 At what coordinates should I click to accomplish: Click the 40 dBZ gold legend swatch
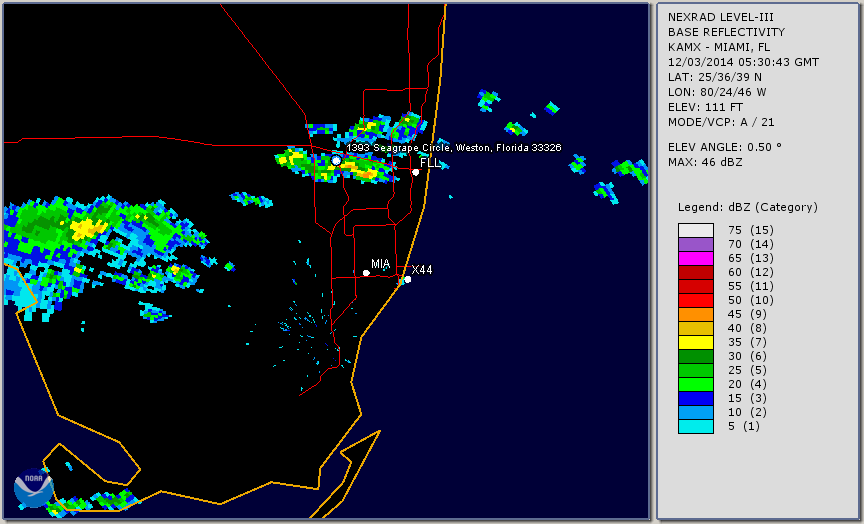pos(696,328)
